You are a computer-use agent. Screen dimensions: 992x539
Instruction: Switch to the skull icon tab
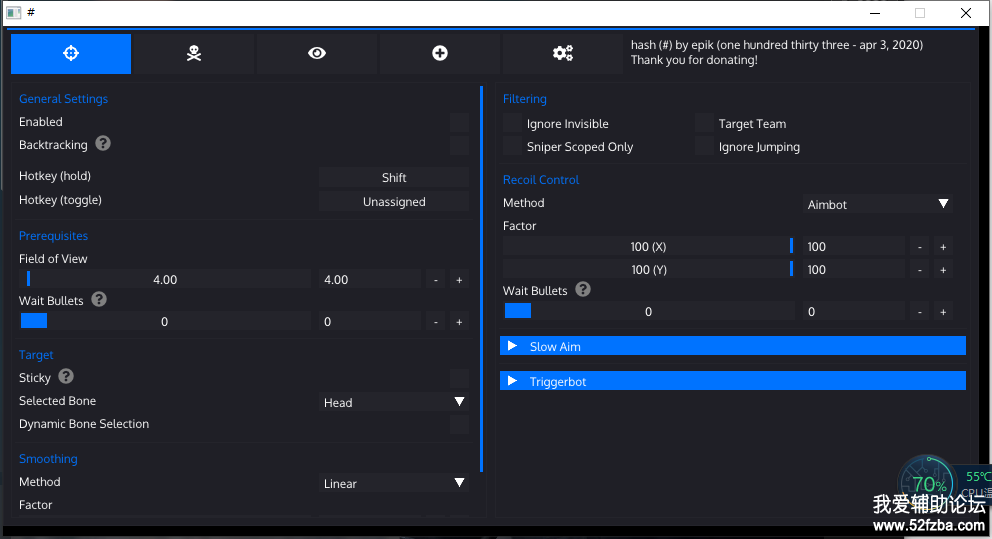[x=194, y=54]
